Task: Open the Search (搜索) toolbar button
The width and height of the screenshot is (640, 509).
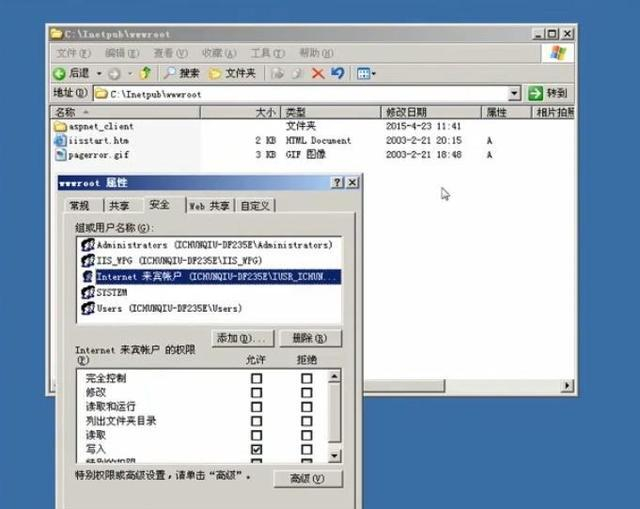Action: [x=182, y=73]
